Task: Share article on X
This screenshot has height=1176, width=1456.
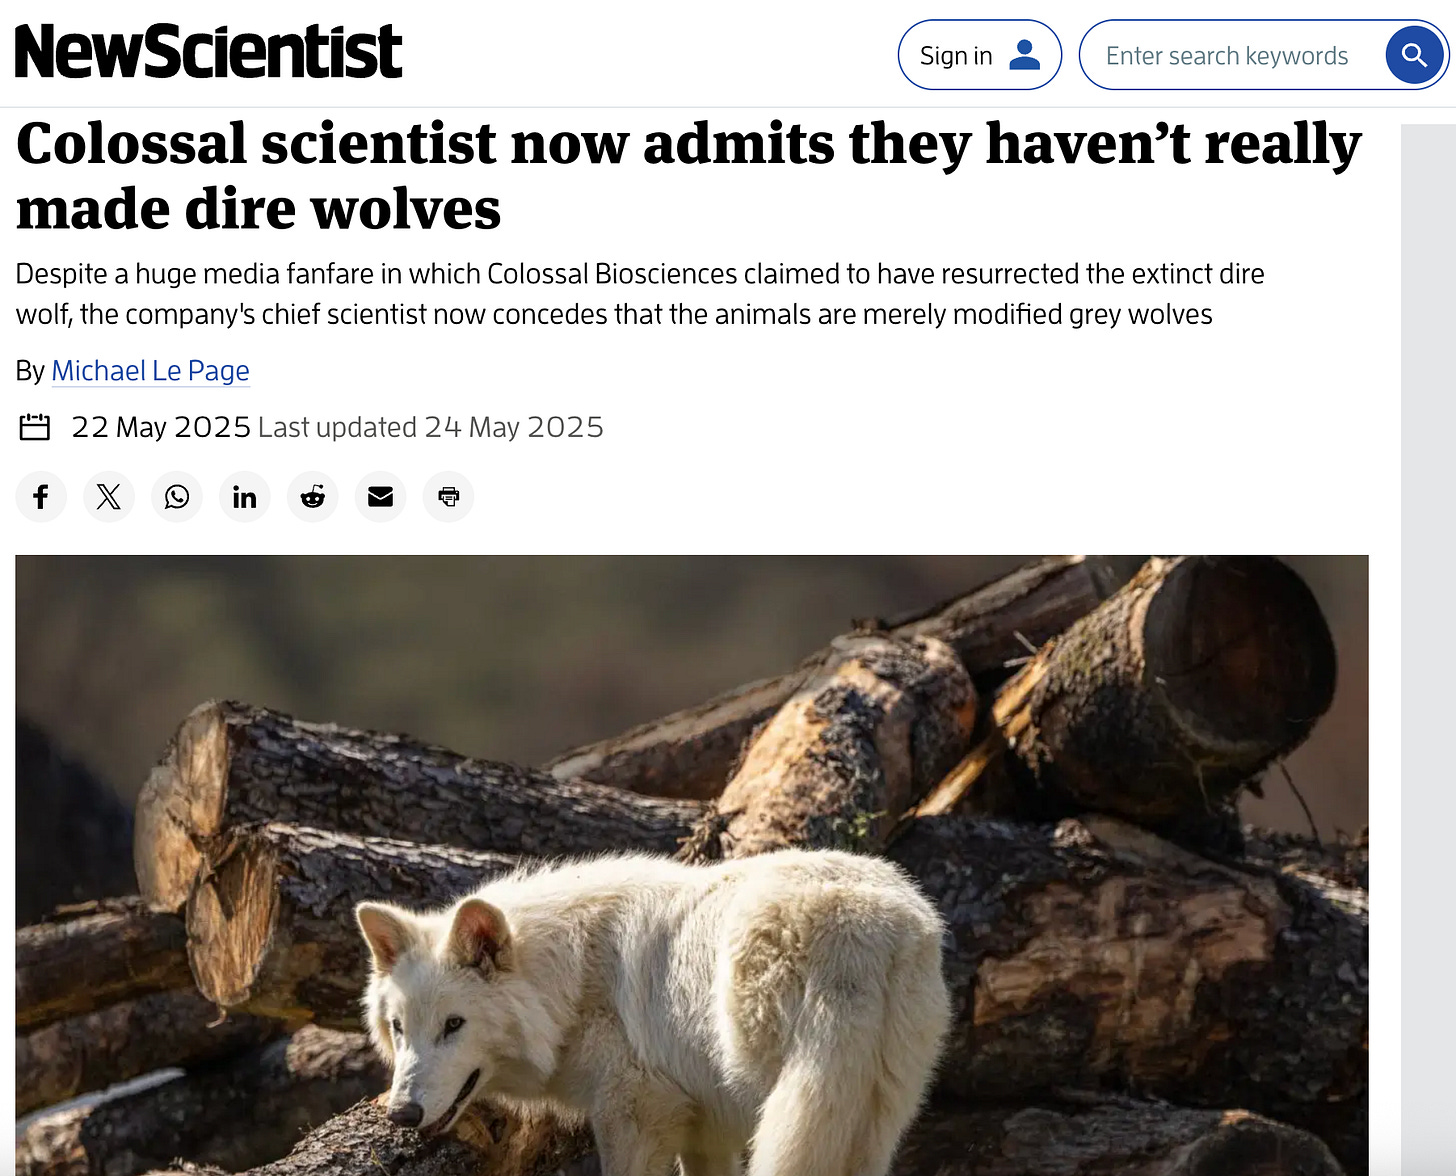Action: pos(109,497)
